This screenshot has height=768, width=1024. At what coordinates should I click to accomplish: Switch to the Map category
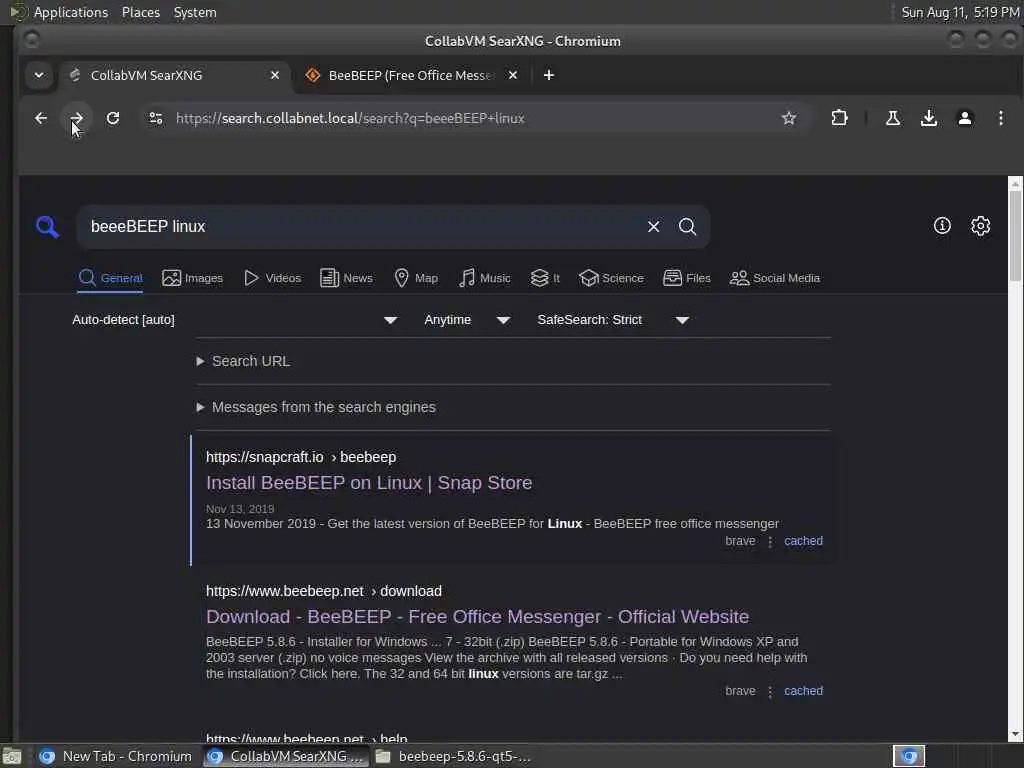416,278
